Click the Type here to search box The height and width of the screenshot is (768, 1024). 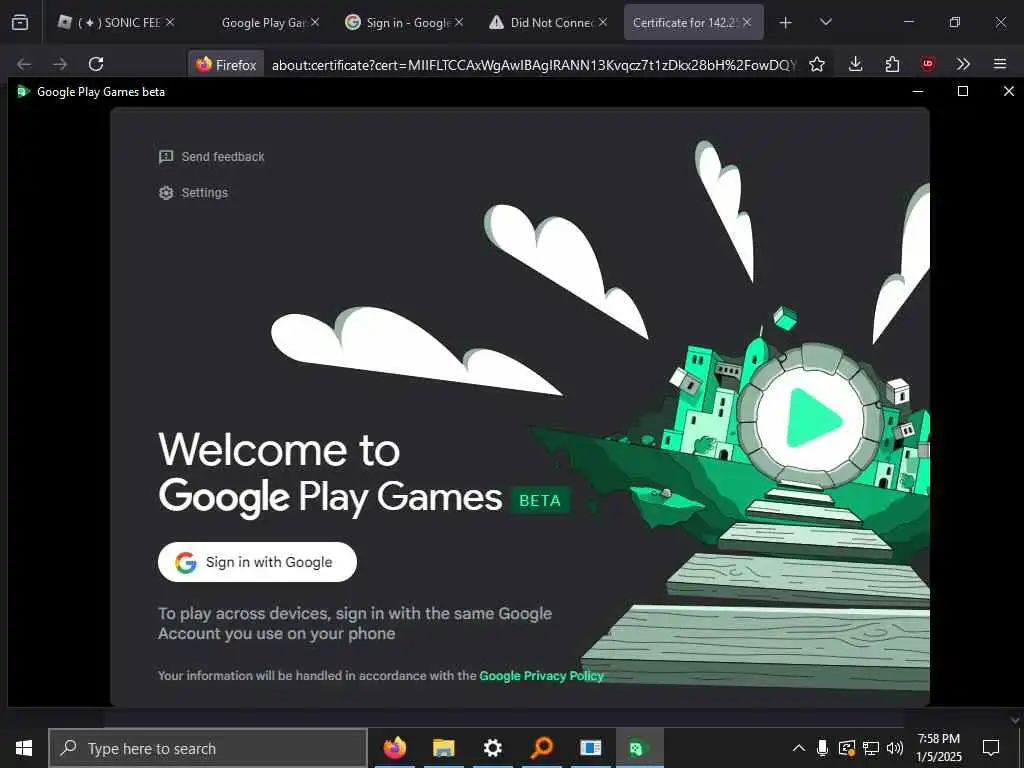(x=208, y=748)
